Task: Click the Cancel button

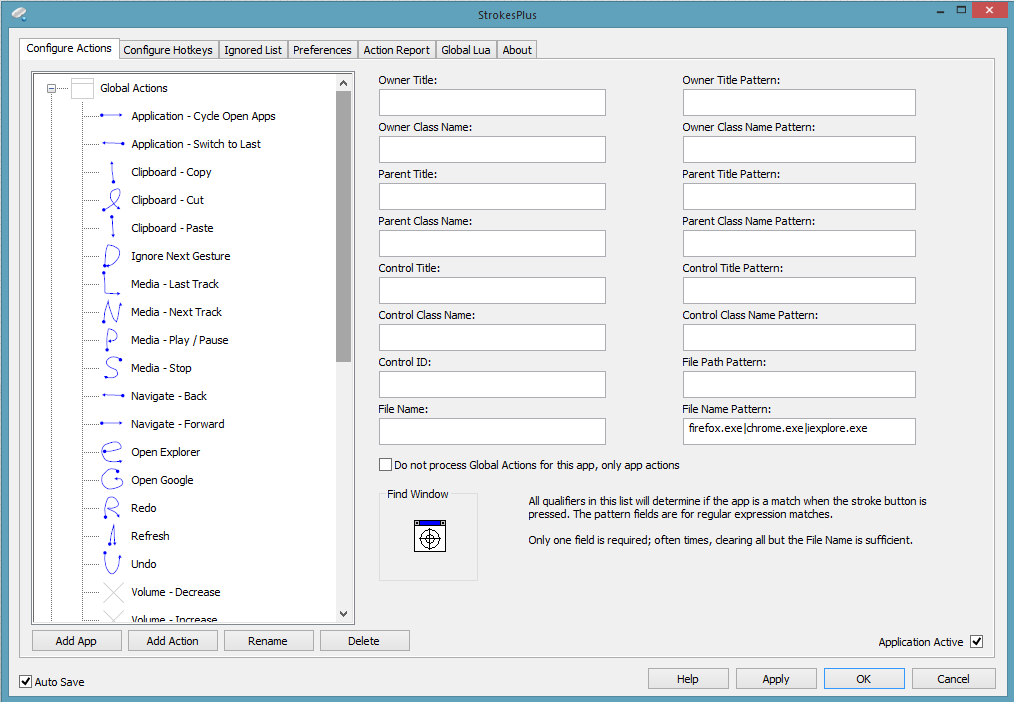Action: (953, 679)
